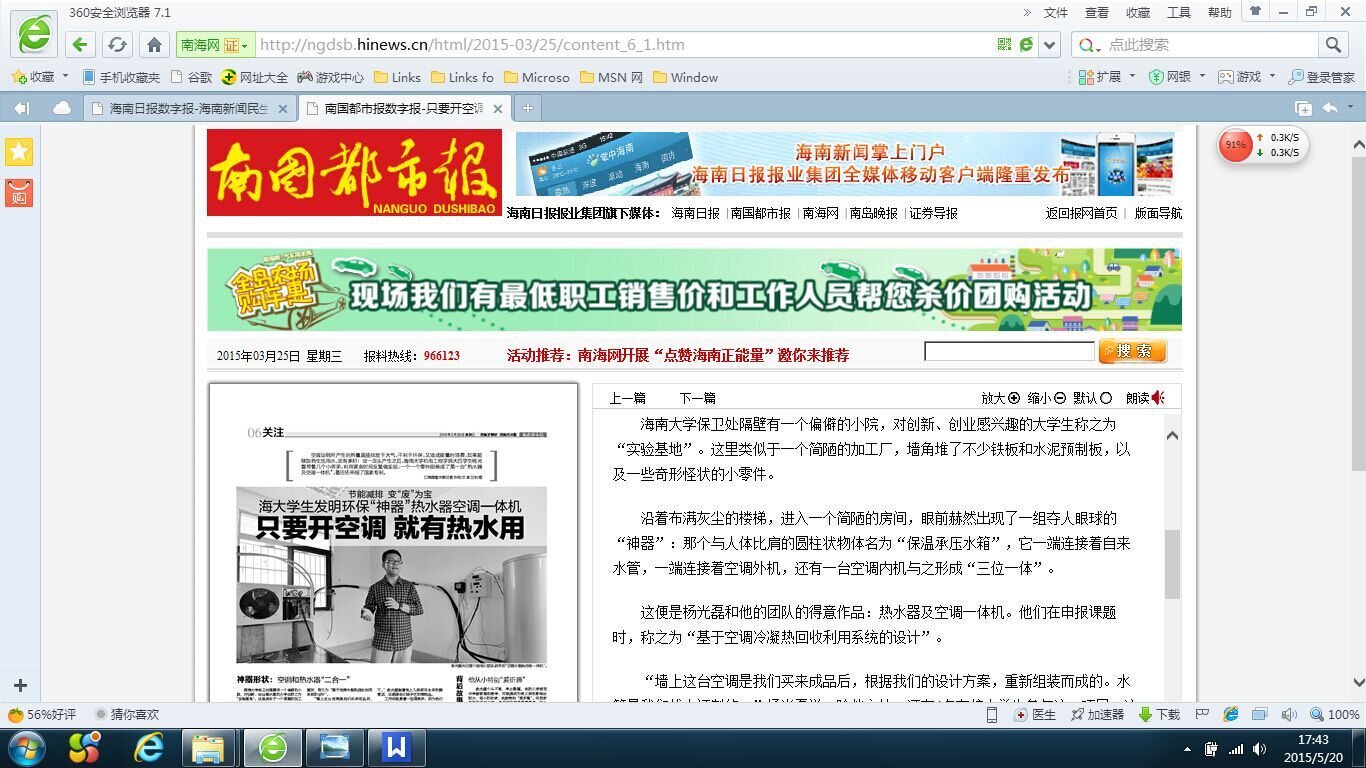Image resolution: width=1366 pixels, height=768 pixels.
Task: Open WPS Writer from the taskbar
Action: (x=396, y=747)
